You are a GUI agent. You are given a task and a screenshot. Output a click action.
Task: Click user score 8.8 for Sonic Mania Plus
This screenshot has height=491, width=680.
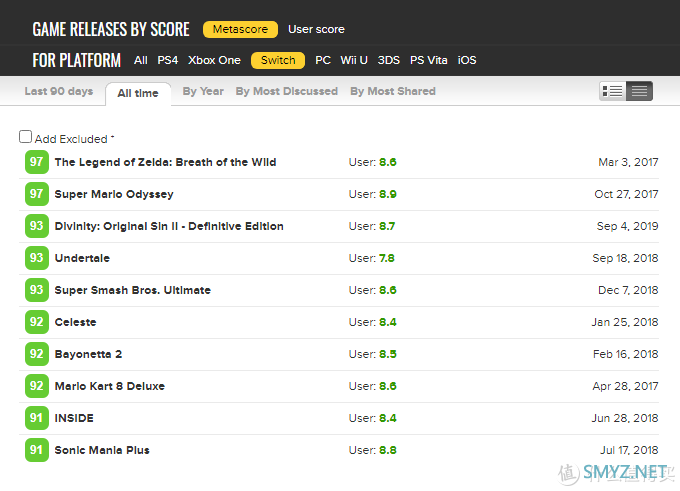pos(388,450)
